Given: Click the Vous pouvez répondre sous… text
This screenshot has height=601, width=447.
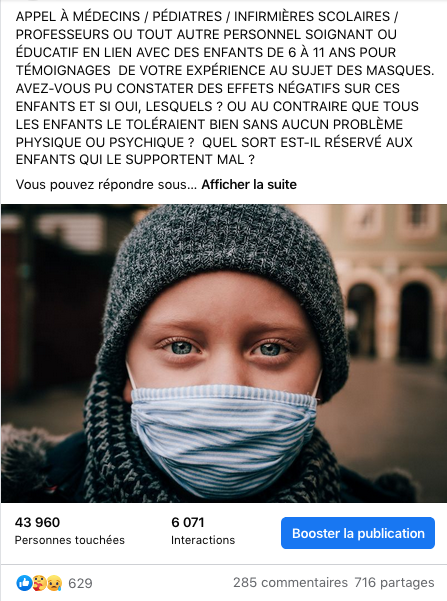Looking at the screenshot, I should click(106, 185).
